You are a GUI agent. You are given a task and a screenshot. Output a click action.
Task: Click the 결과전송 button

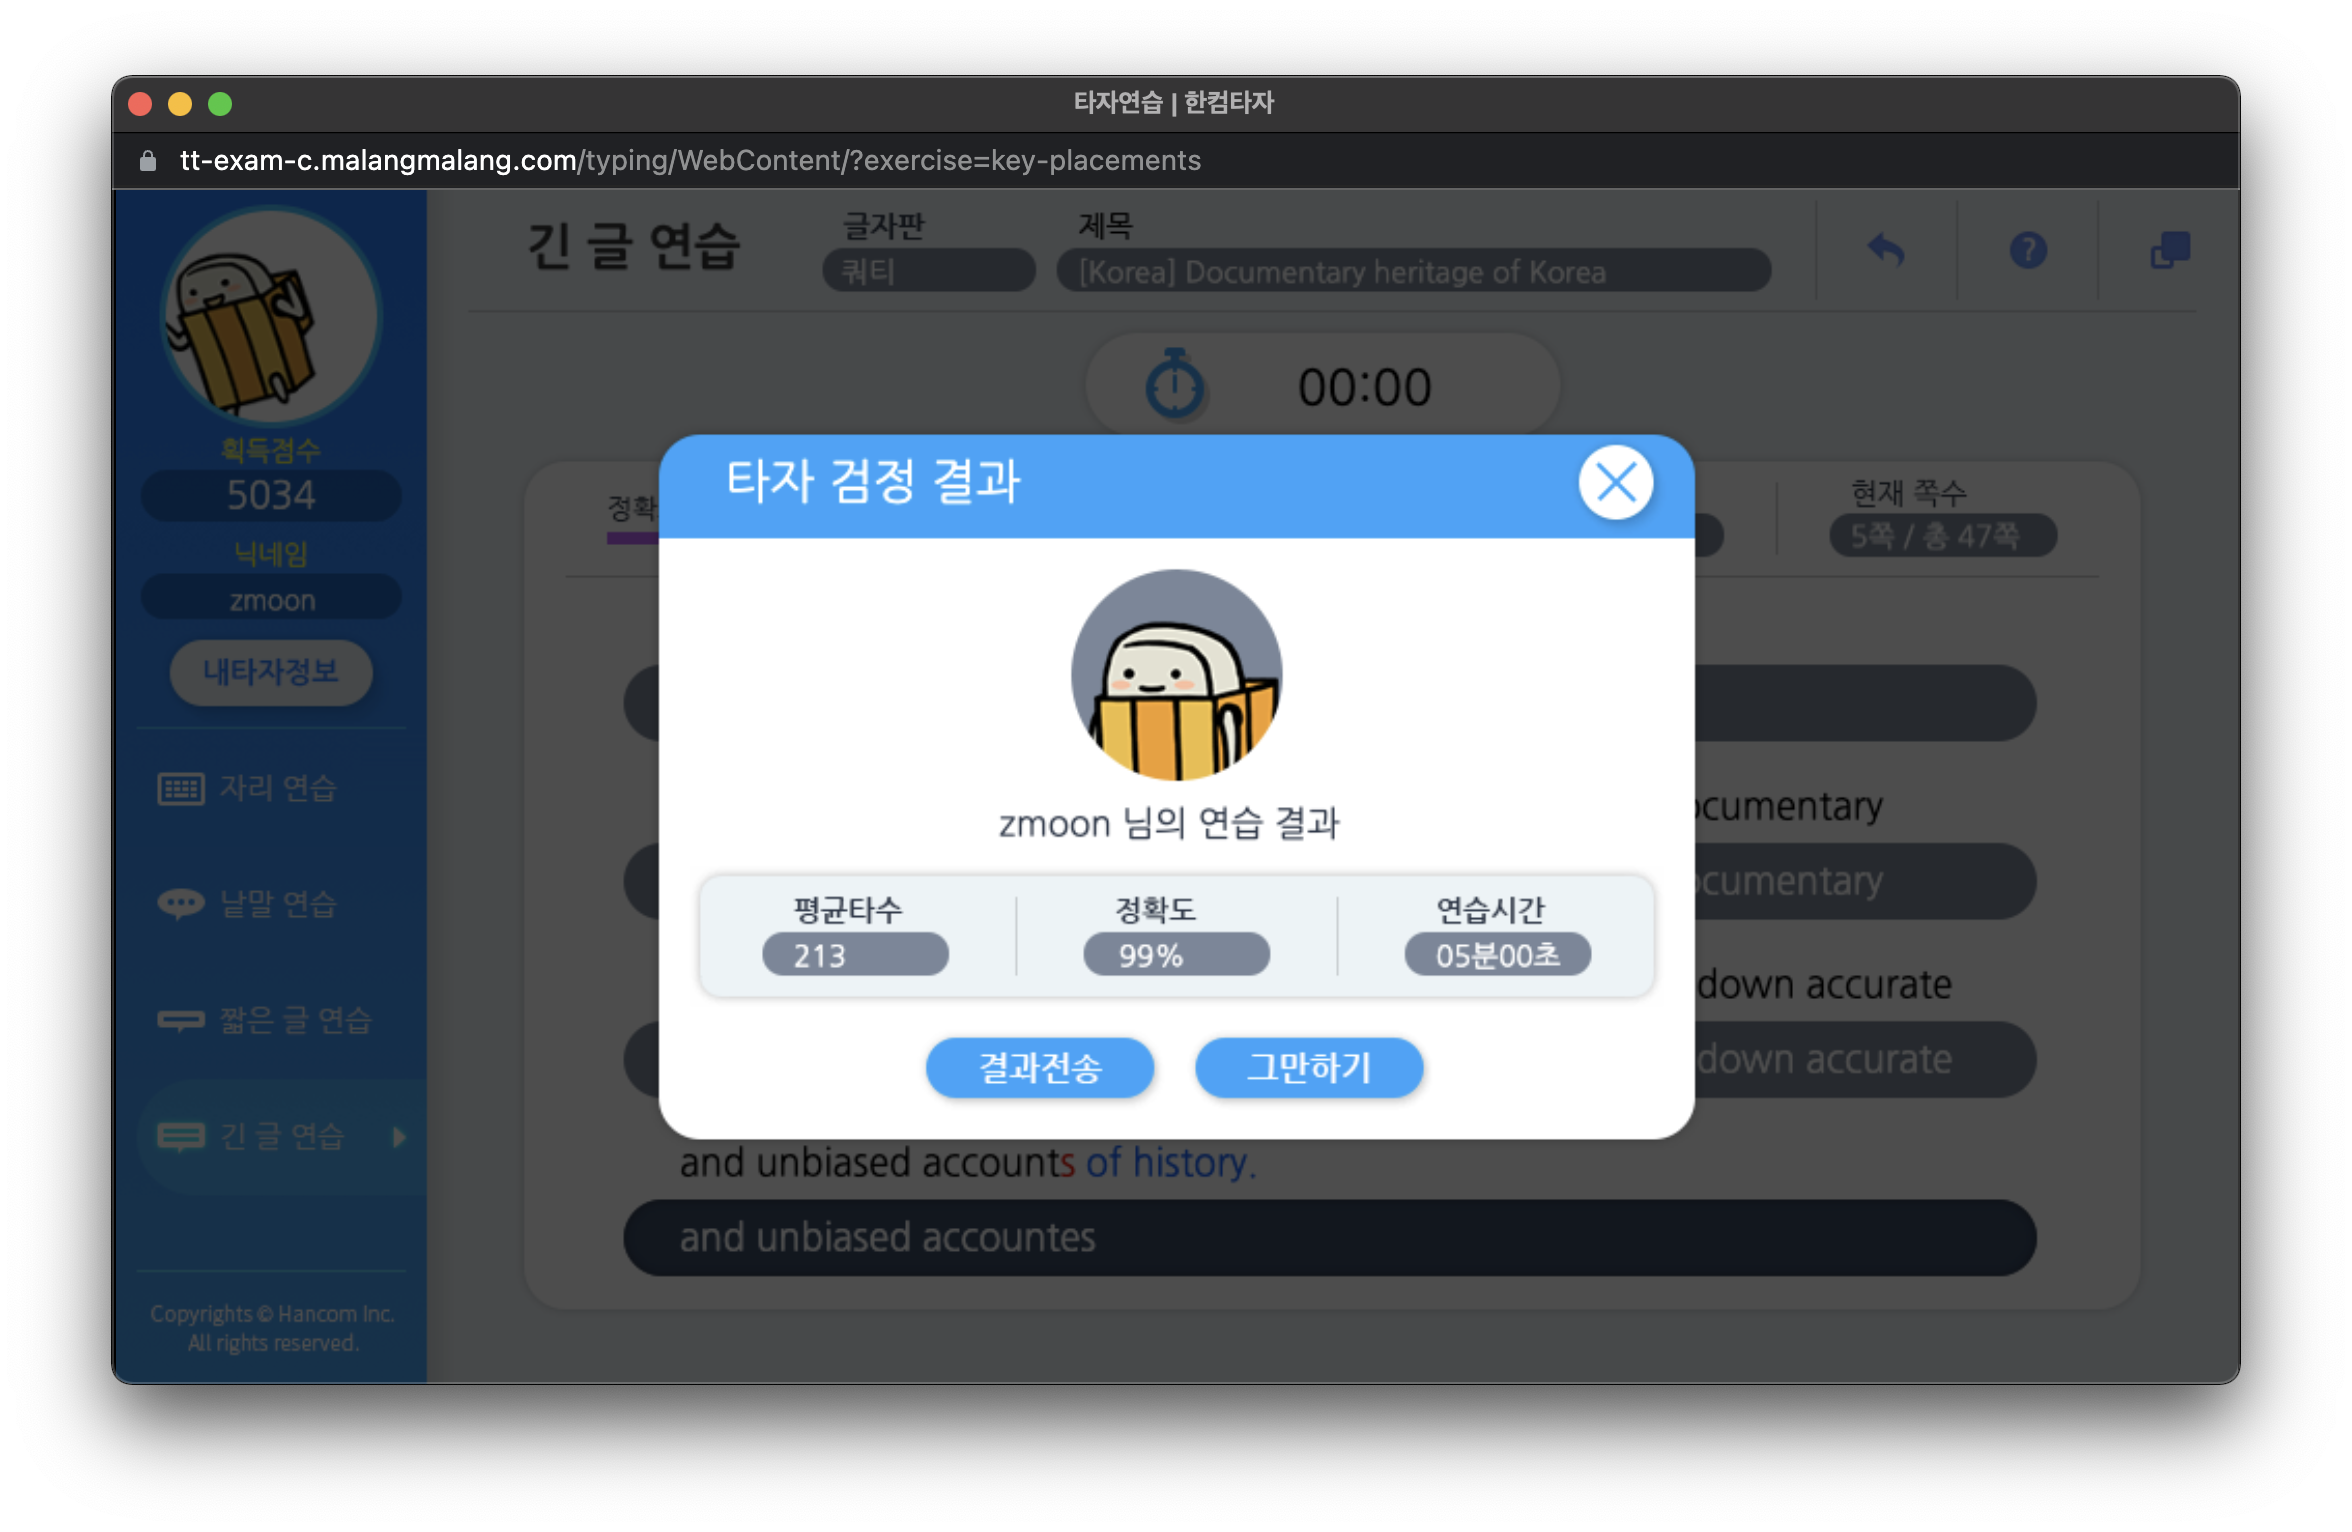click(1040, 1067)
